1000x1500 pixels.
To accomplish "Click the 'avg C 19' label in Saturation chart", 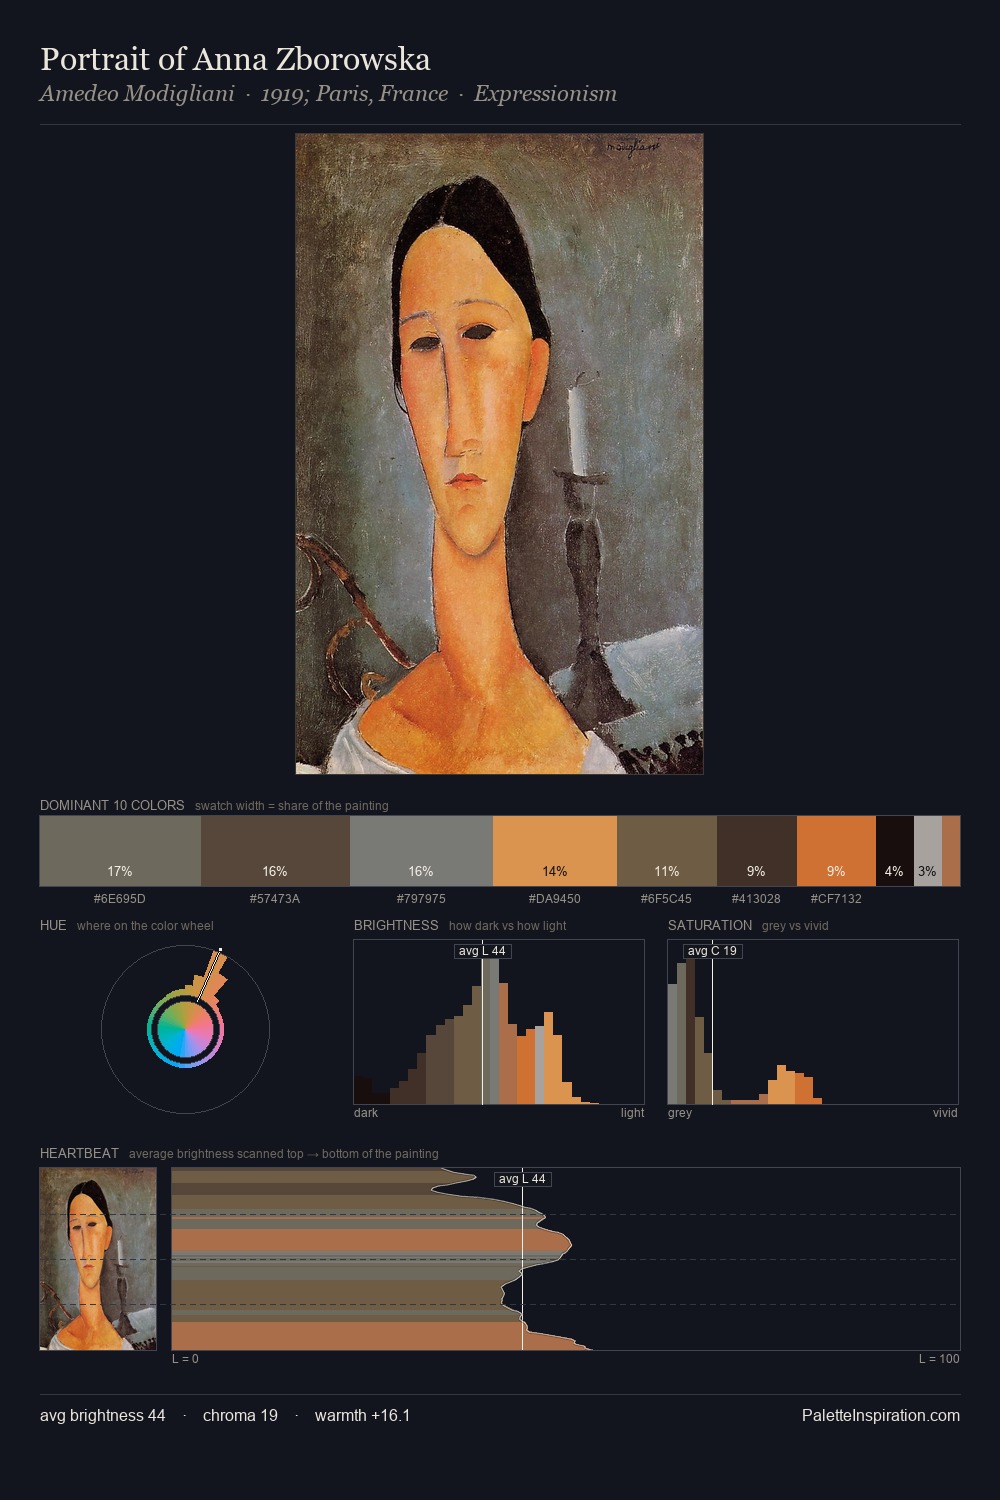I will pos(712,951).
